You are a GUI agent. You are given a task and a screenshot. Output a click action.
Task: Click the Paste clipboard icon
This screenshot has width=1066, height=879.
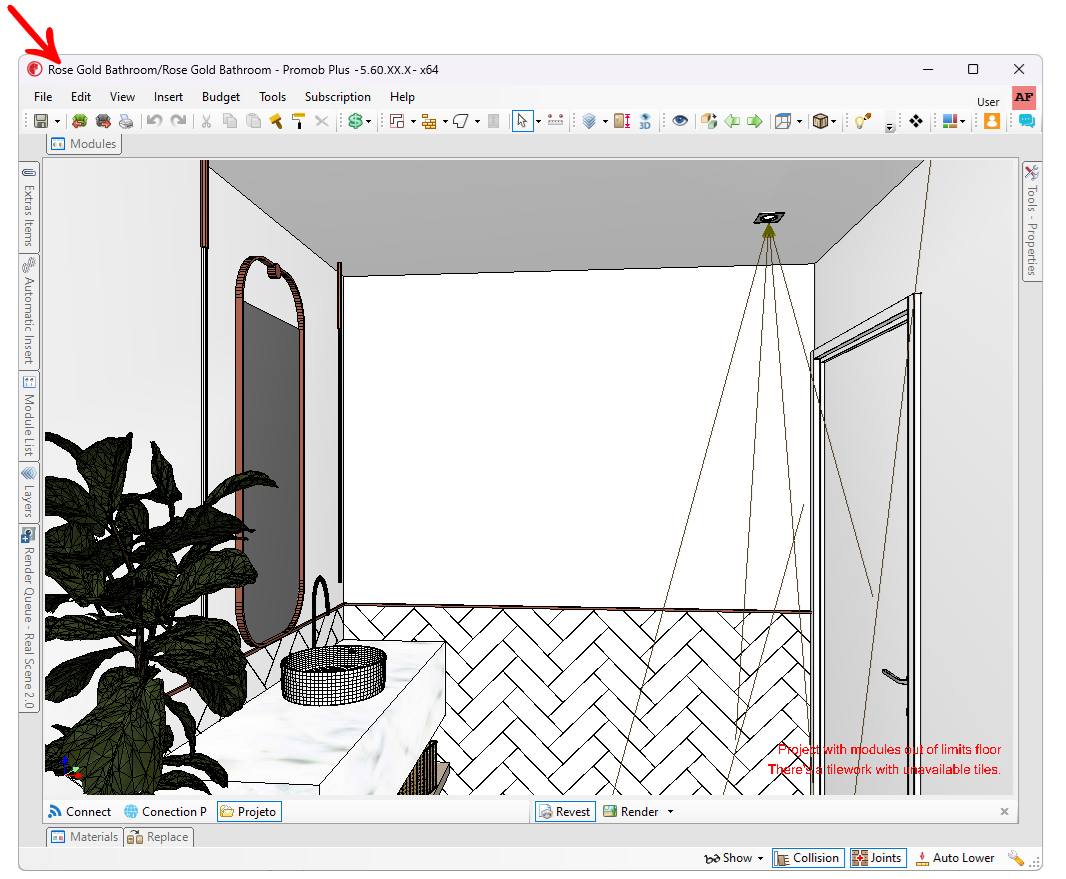coord(254,121)
